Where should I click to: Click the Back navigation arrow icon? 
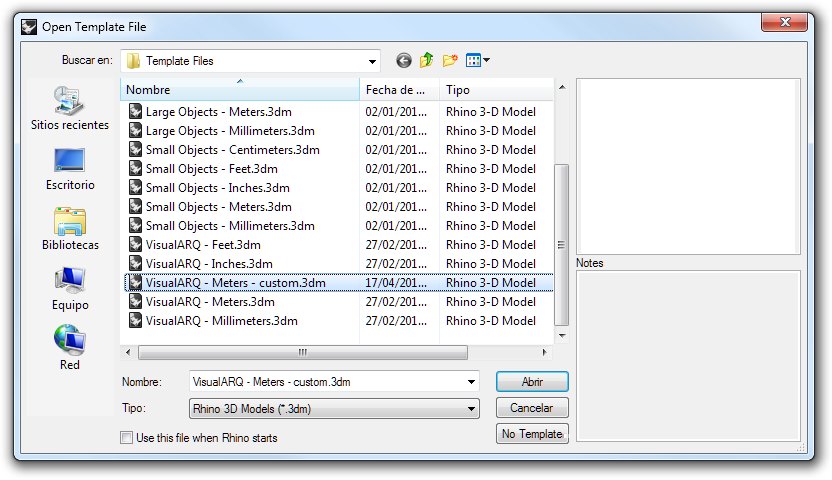click(x=404, y=61)
